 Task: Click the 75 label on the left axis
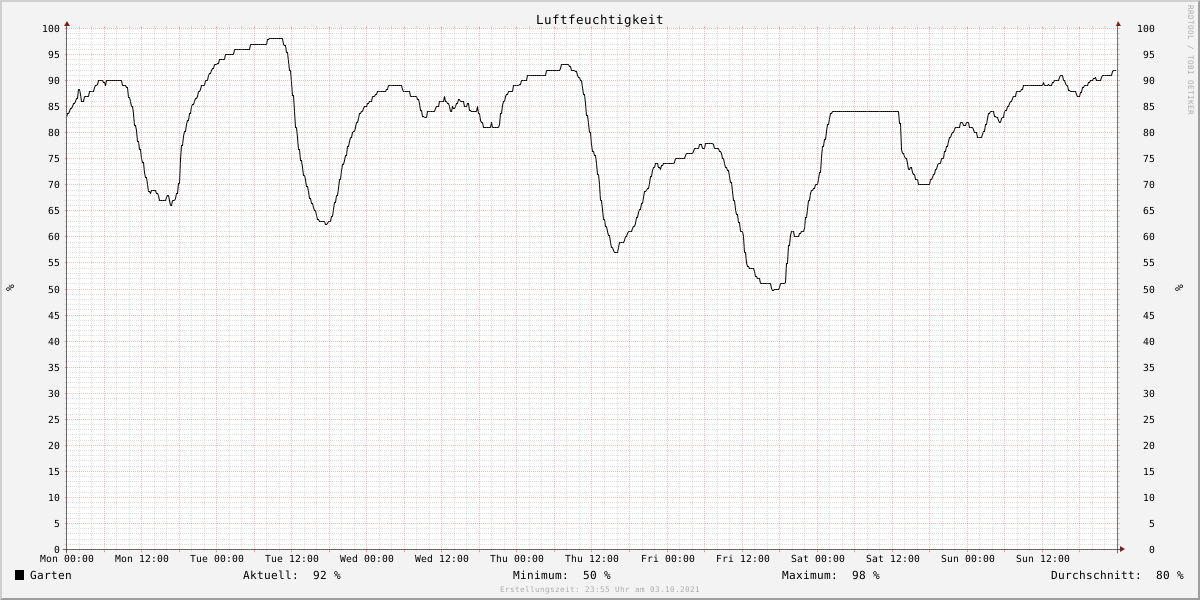(54, 158)
